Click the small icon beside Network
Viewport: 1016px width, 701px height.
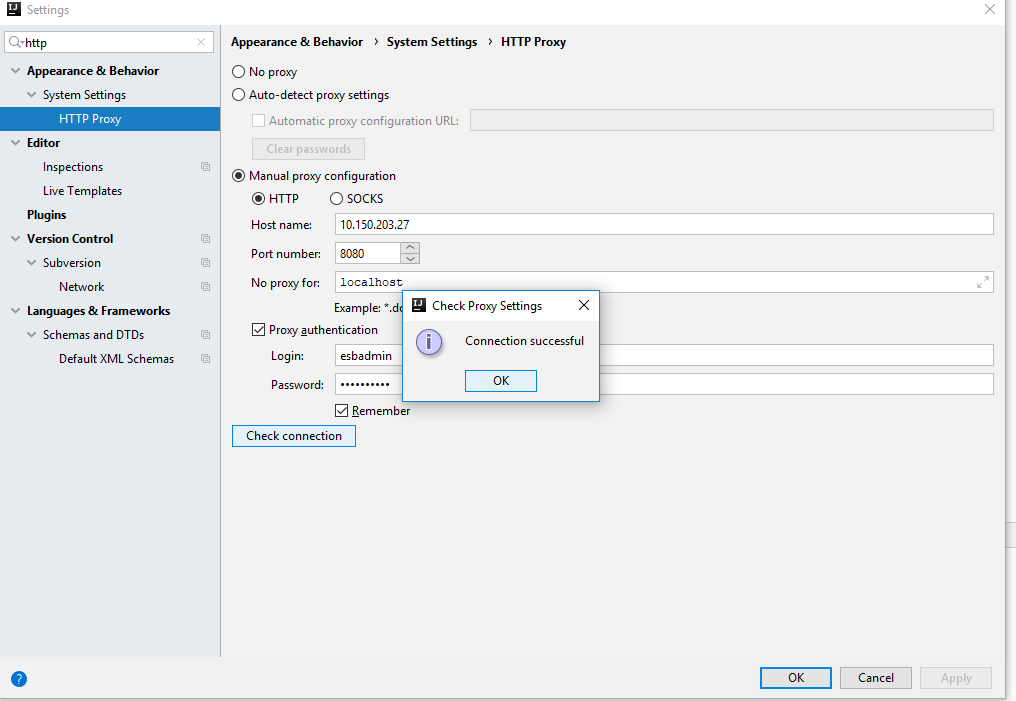(205, 286)
